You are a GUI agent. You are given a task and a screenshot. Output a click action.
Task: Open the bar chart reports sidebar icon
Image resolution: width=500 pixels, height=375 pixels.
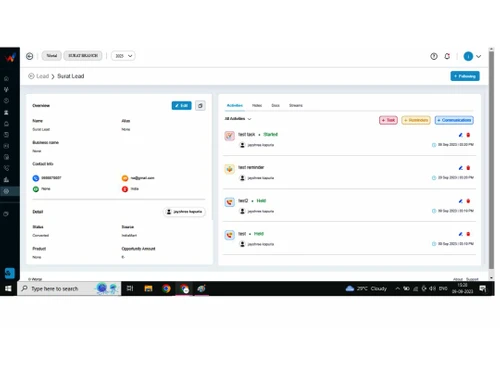point(6,180)
